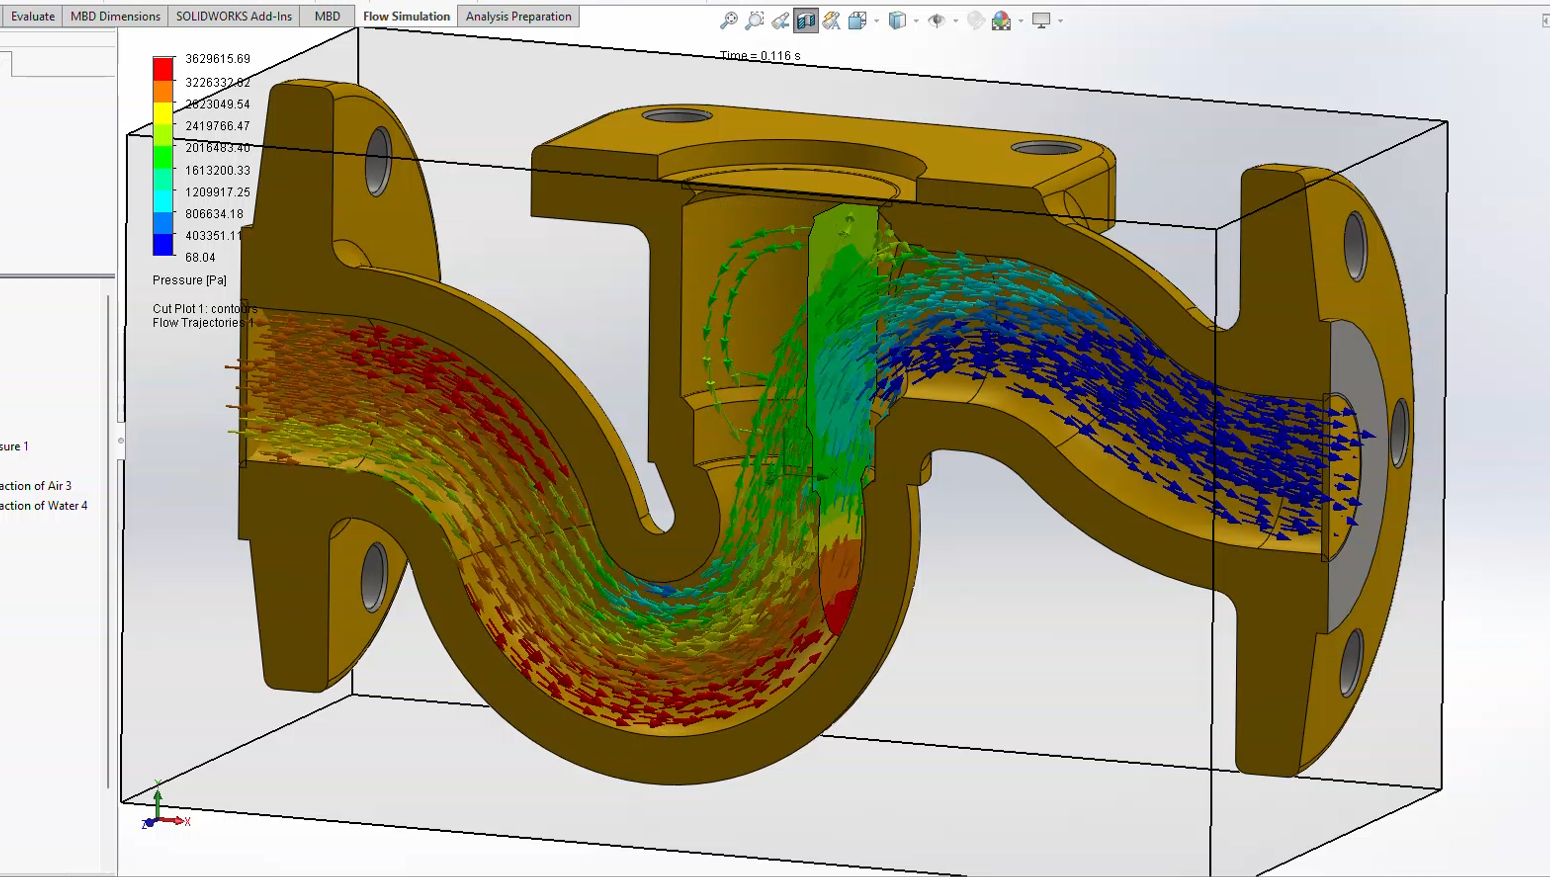The image size is (1550, 877).
Task: Click the left panel vertical scrollbar
Action: click(109, 540)
